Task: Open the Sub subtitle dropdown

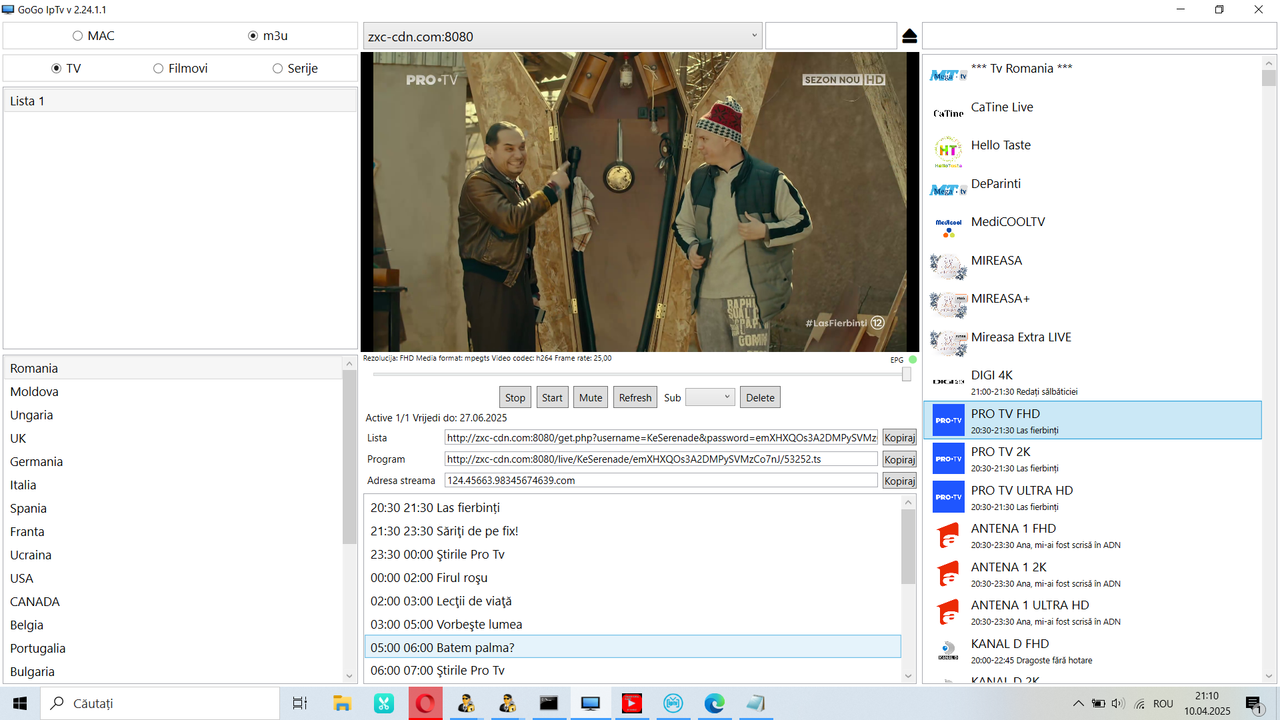Action: click(x=710, y=397)
